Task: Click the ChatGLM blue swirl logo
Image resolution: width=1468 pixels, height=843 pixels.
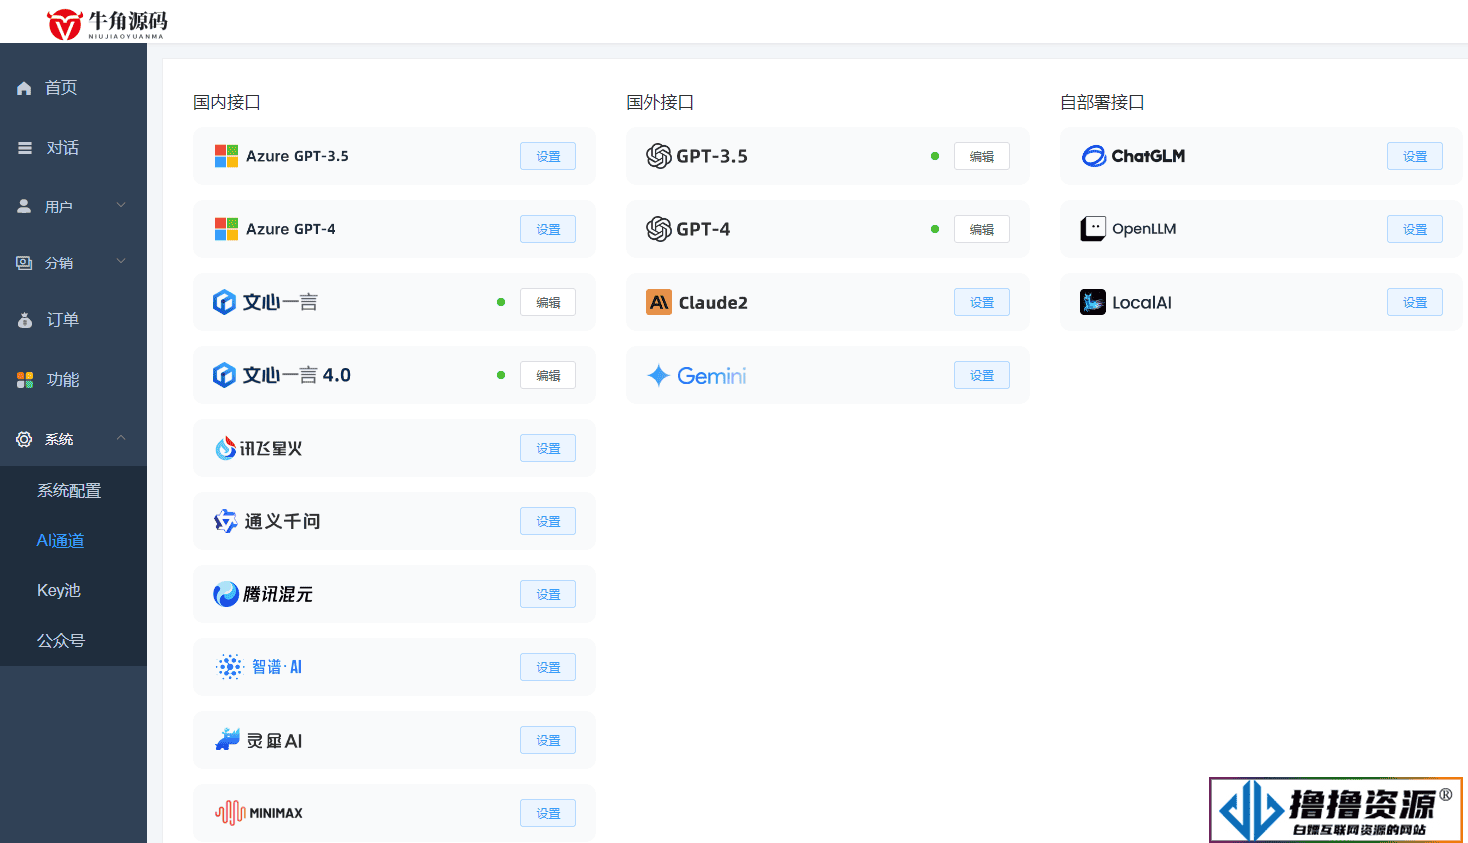Action: tap(1094, 156)
